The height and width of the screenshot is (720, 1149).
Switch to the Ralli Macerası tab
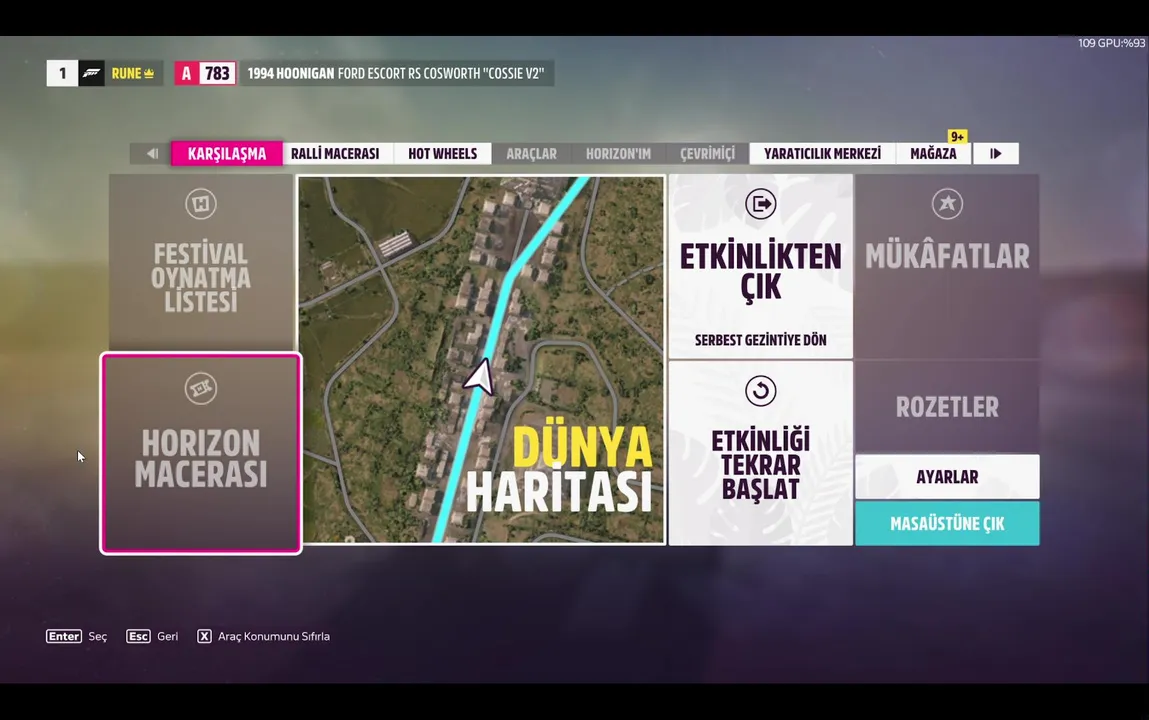[x=335, y=154]
